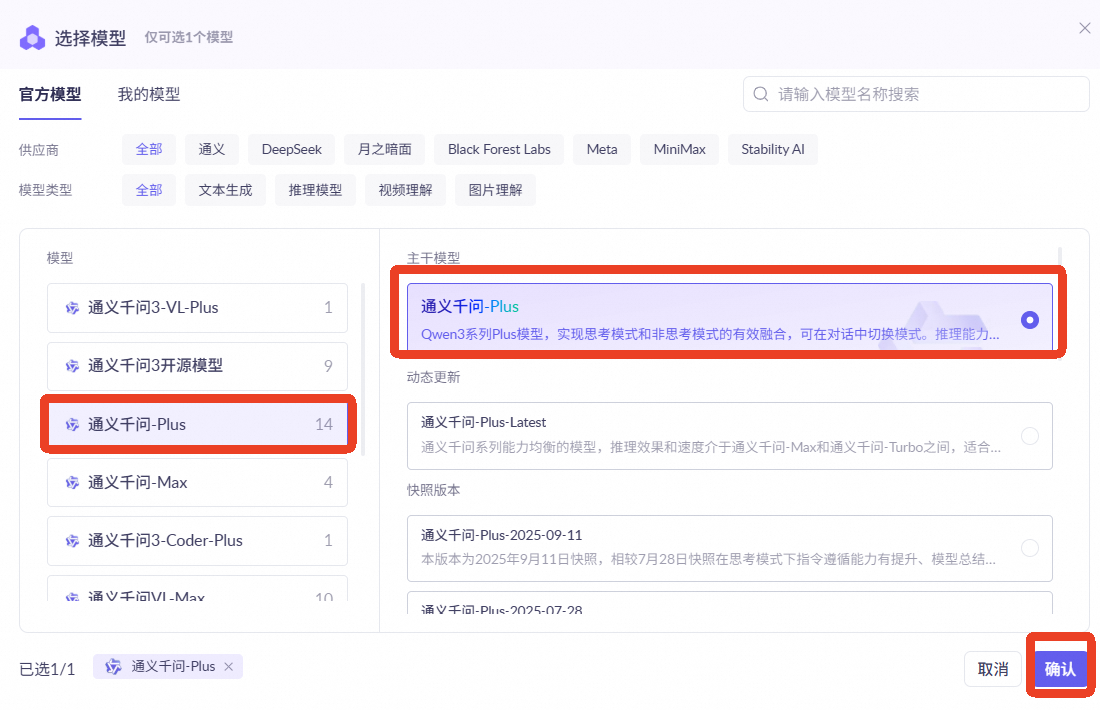The height and width of the screenshot is (710, 1100).
Task: Filter suppliers by Black Forest Labs
Action: [499, 149]
